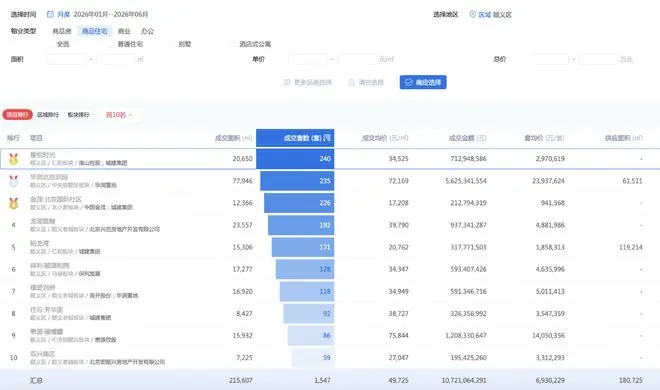Click the average price 75,844

point(399,336)
